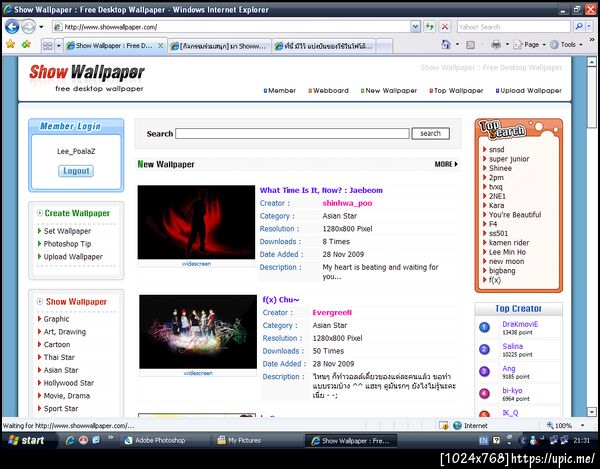Click the search button
Viewport: 600px width, 469px height.
(430, 134)
